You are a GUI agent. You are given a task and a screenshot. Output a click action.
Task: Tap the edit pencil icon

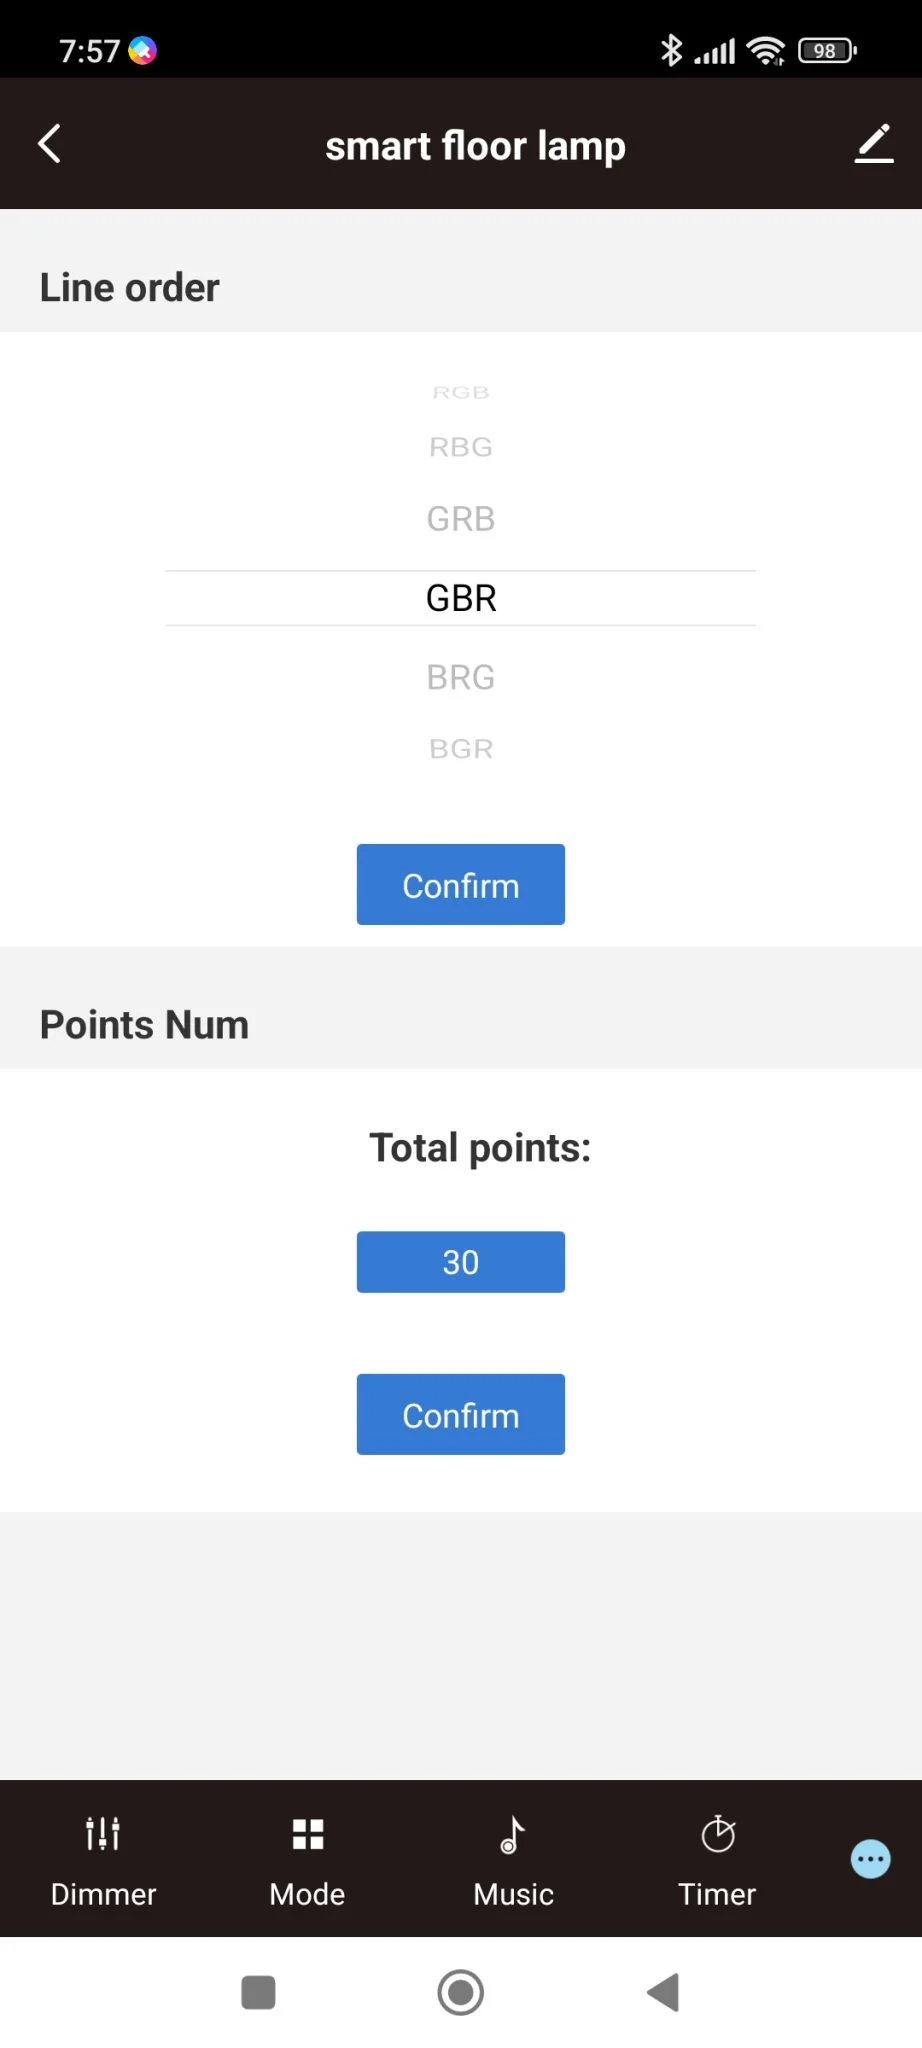[x=873, y=144]
